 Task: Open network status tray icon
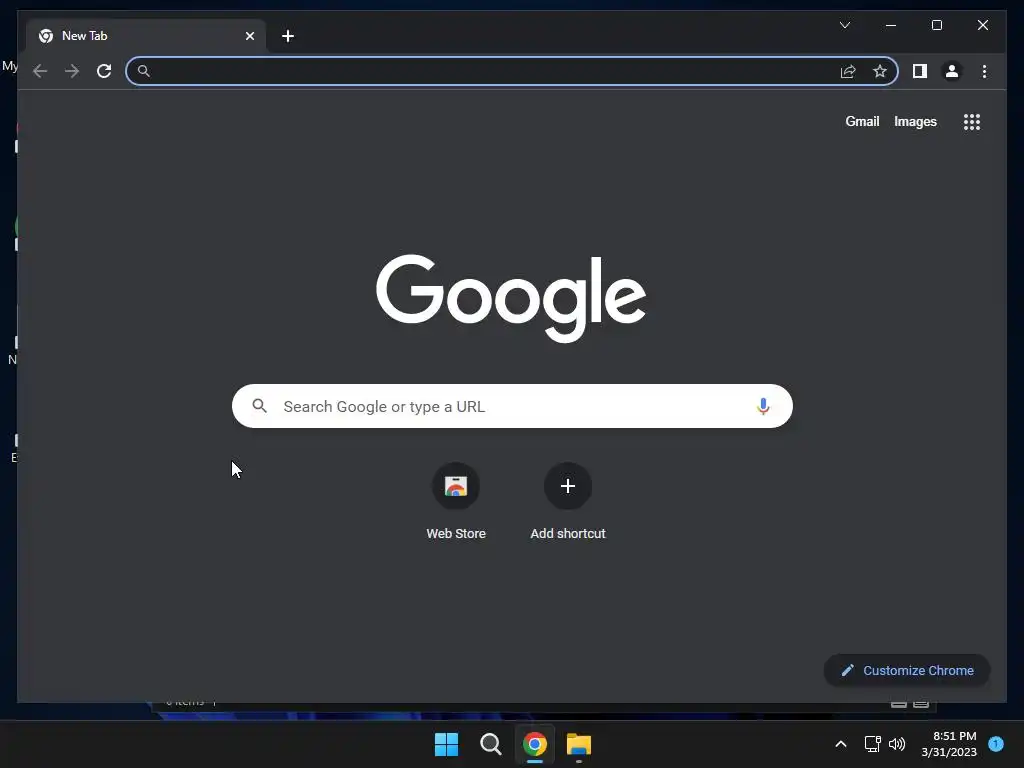tap(872, 744)
